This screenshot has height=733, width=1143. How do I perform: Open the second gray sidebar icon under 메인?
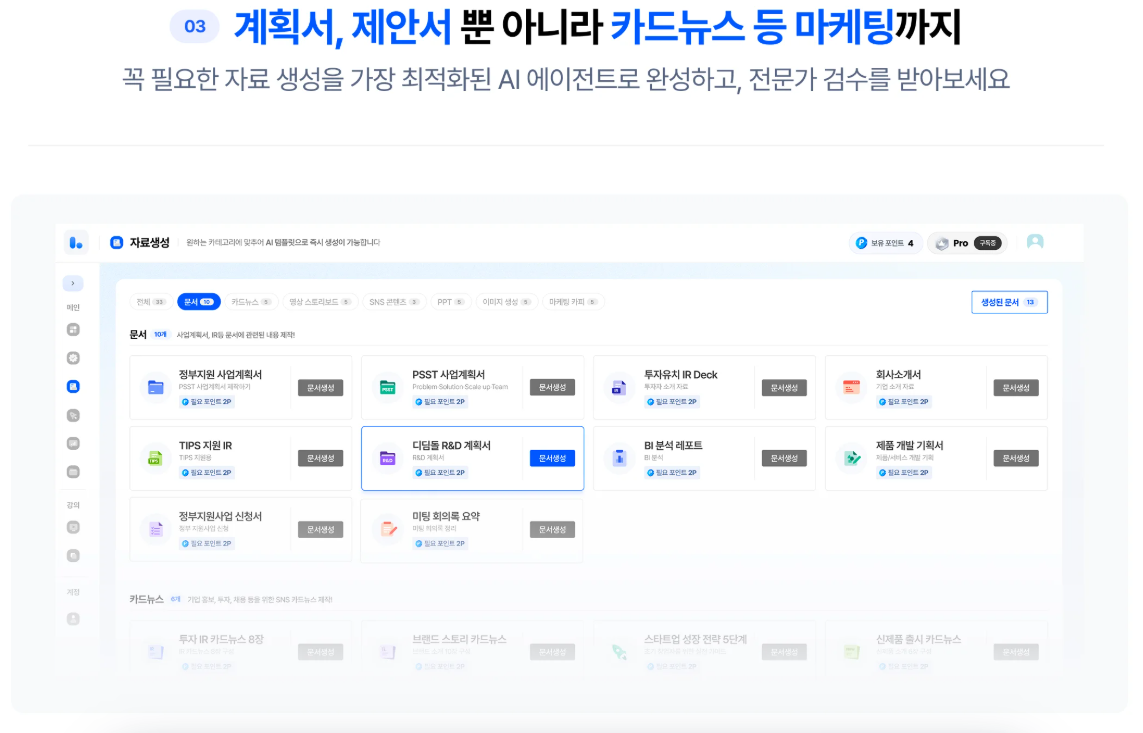(x=73, y=358)
